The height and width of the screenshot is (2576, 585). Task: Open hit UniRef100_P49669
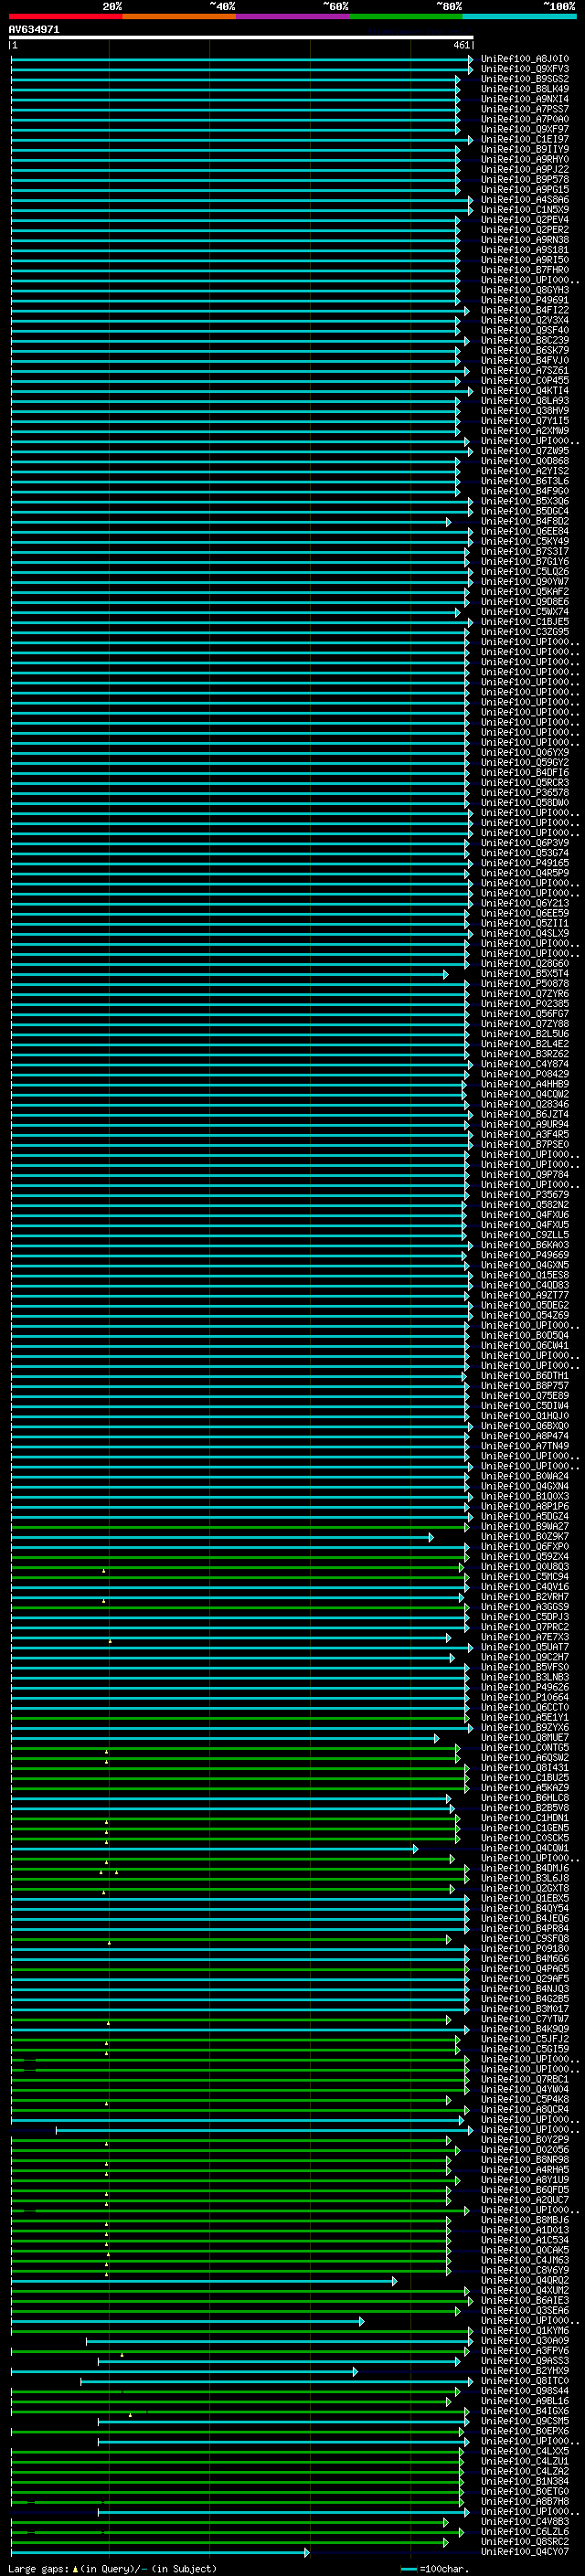point(524,1255)
